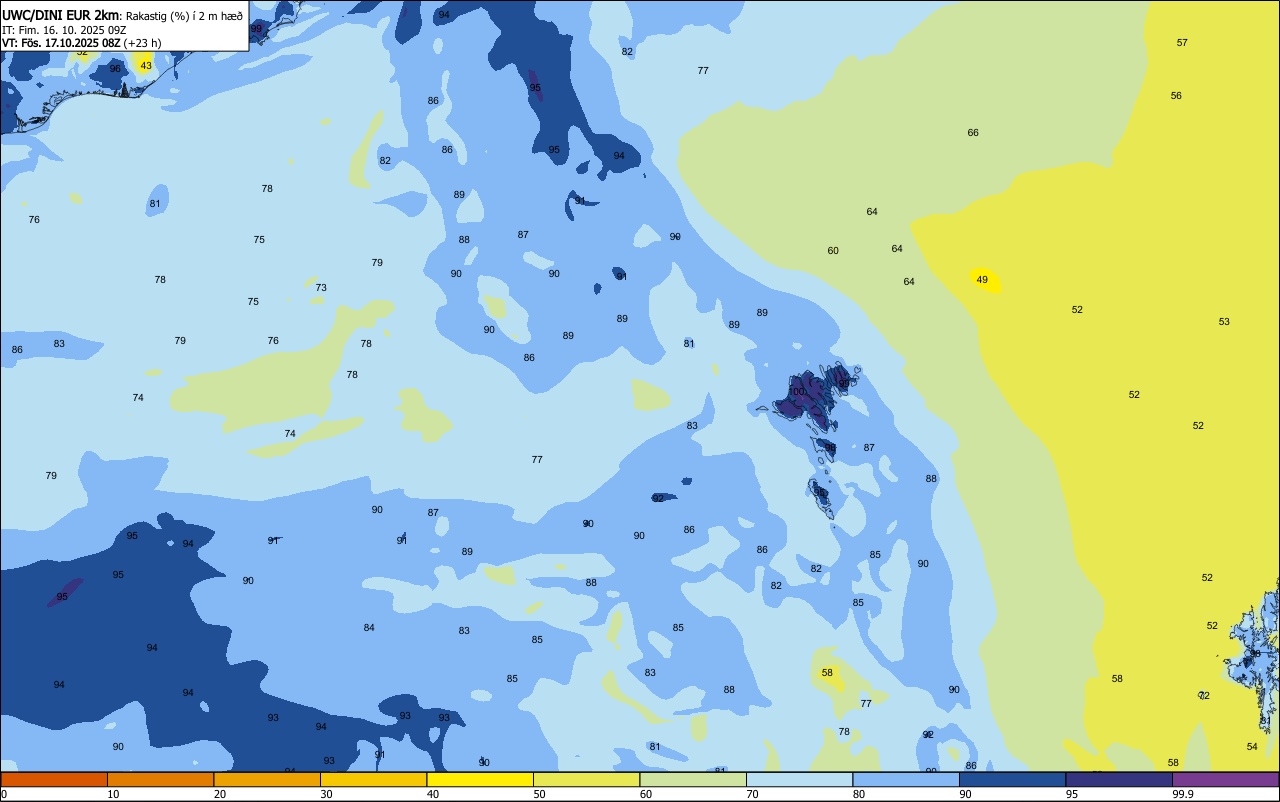Click the 50–60 pale yellow legend segment
This screenshot has width=1280, height=802.
click(586, 779)
